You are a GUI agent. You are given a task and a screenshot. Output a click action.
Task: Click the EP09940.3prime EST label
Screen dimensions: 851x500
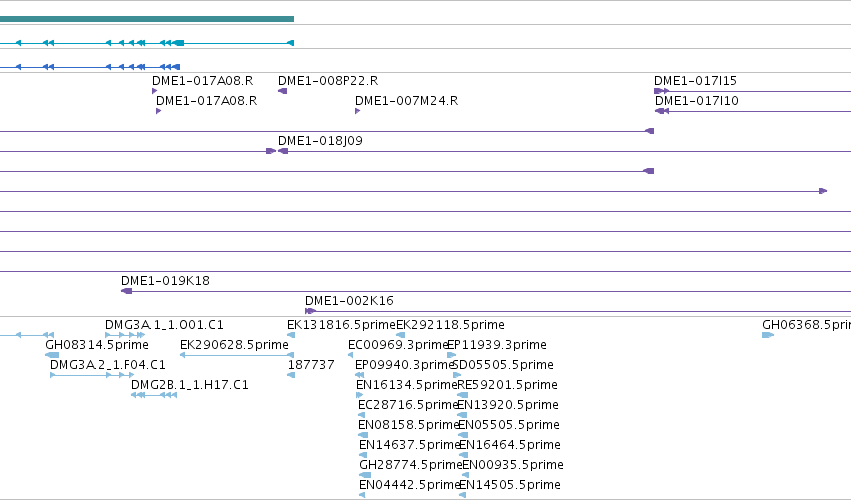coord(404,365)
